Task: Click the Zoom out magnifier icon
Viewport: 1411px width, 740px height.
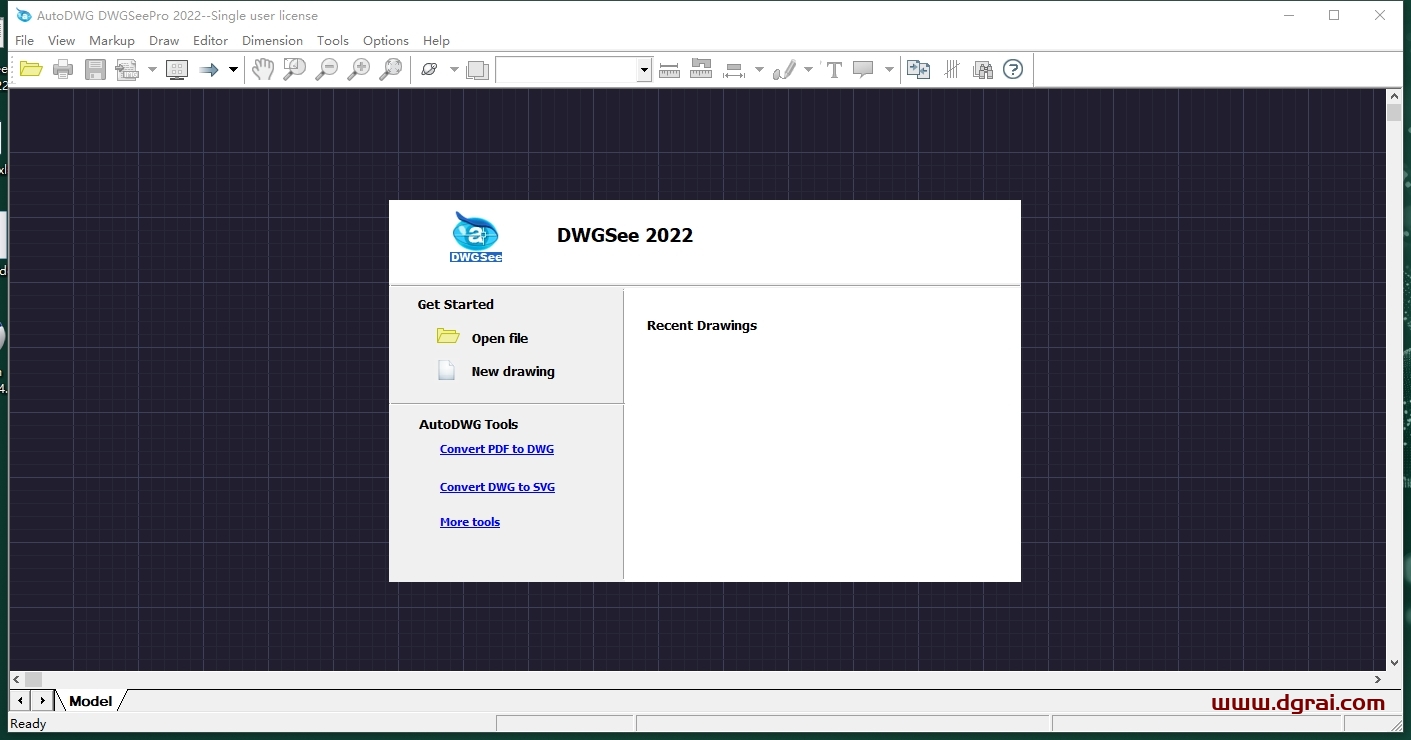Action: (x=326, y=69)
